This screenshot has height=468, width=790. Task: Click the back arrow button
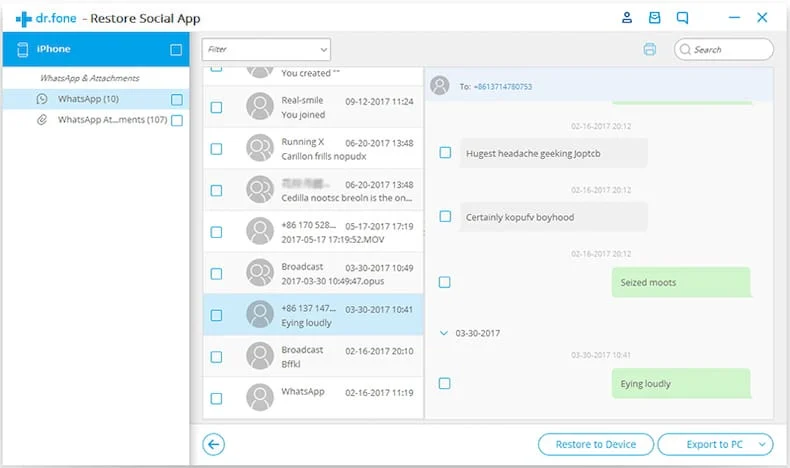(x=213, y=444)
